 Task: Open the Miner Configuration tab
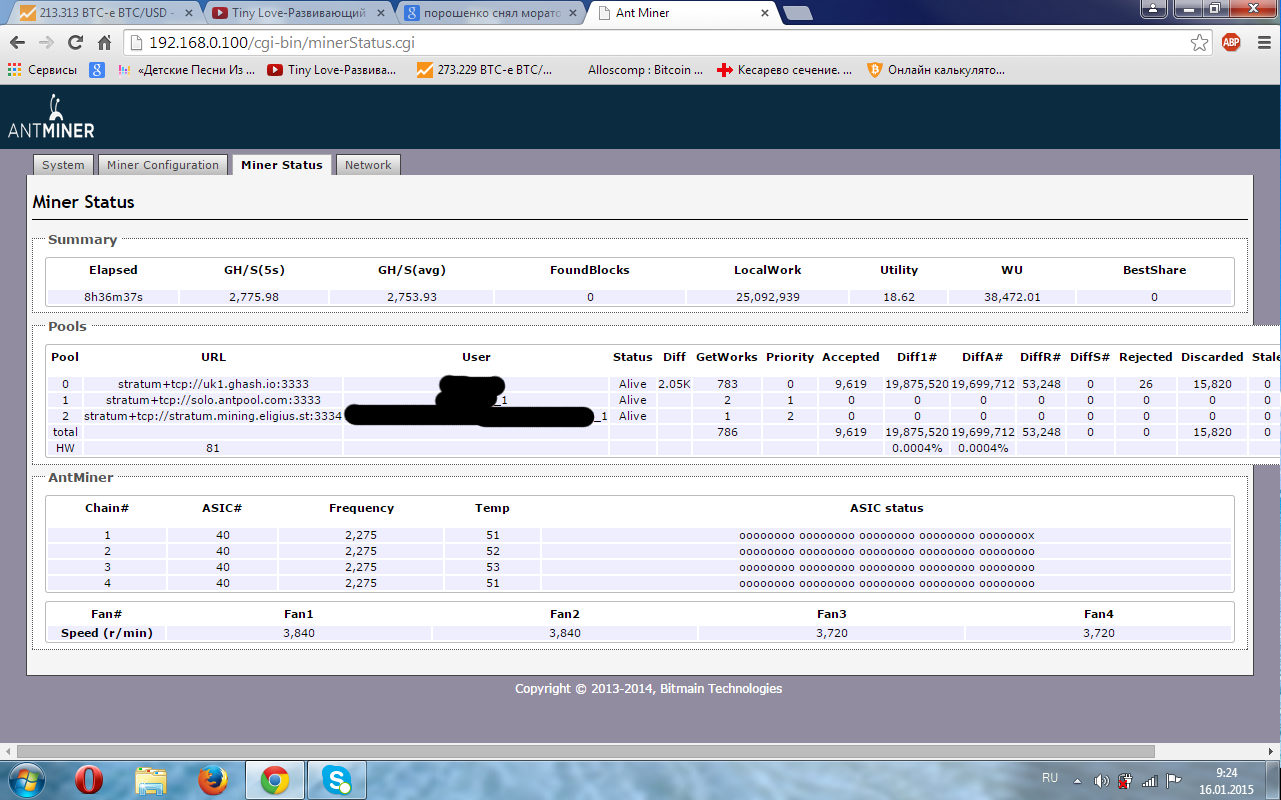(x=163, y=165)
